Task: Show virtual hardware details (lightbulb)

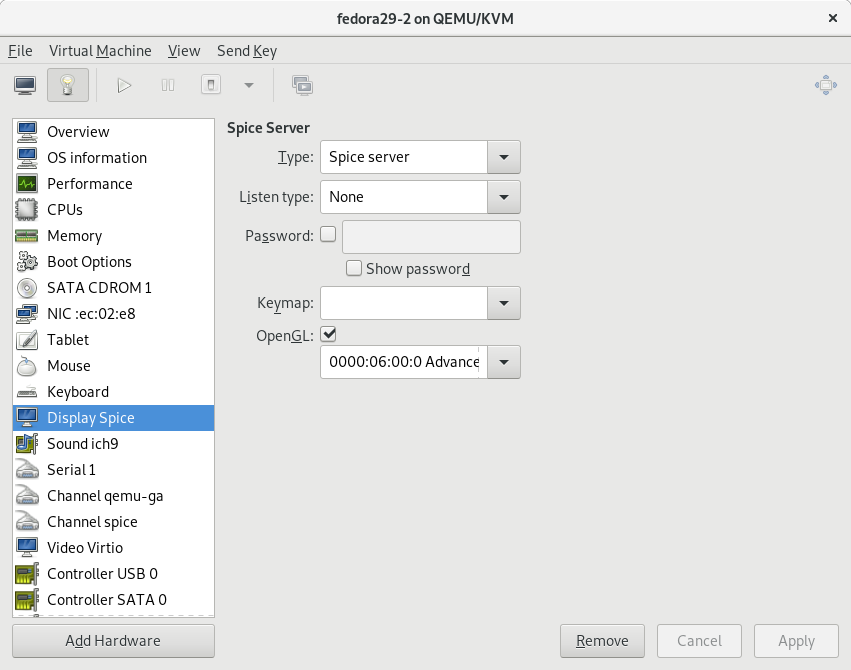Action: (68, 85)
